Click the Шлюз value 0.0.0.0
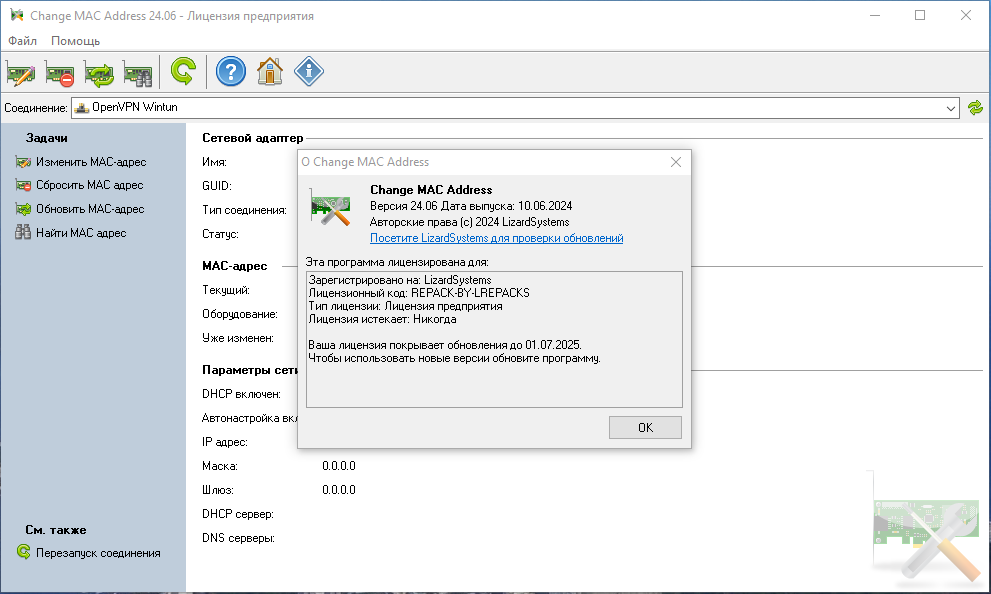Screen dimensions: 991x594 pyautogui.click(x=339, y=490)
